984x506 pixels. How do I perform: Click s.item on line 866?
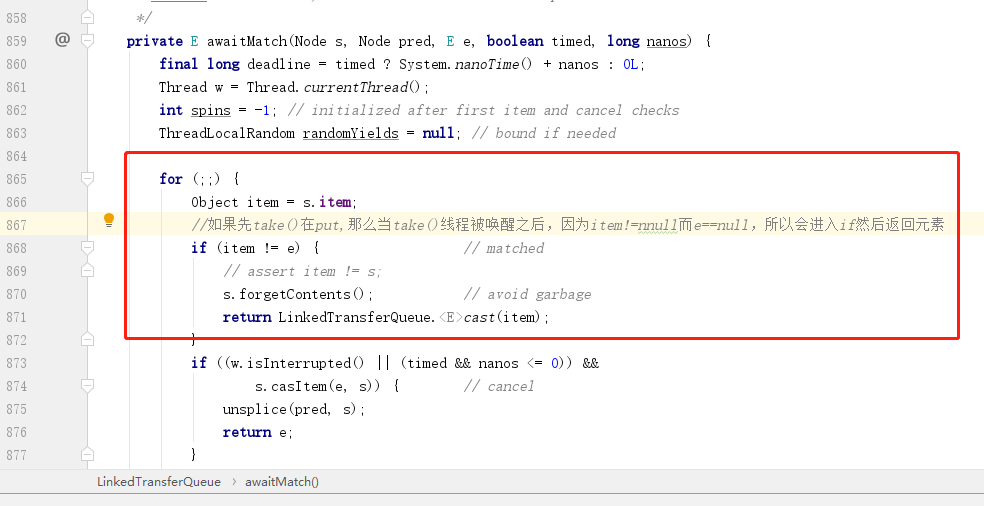click(x=326, y=202)
